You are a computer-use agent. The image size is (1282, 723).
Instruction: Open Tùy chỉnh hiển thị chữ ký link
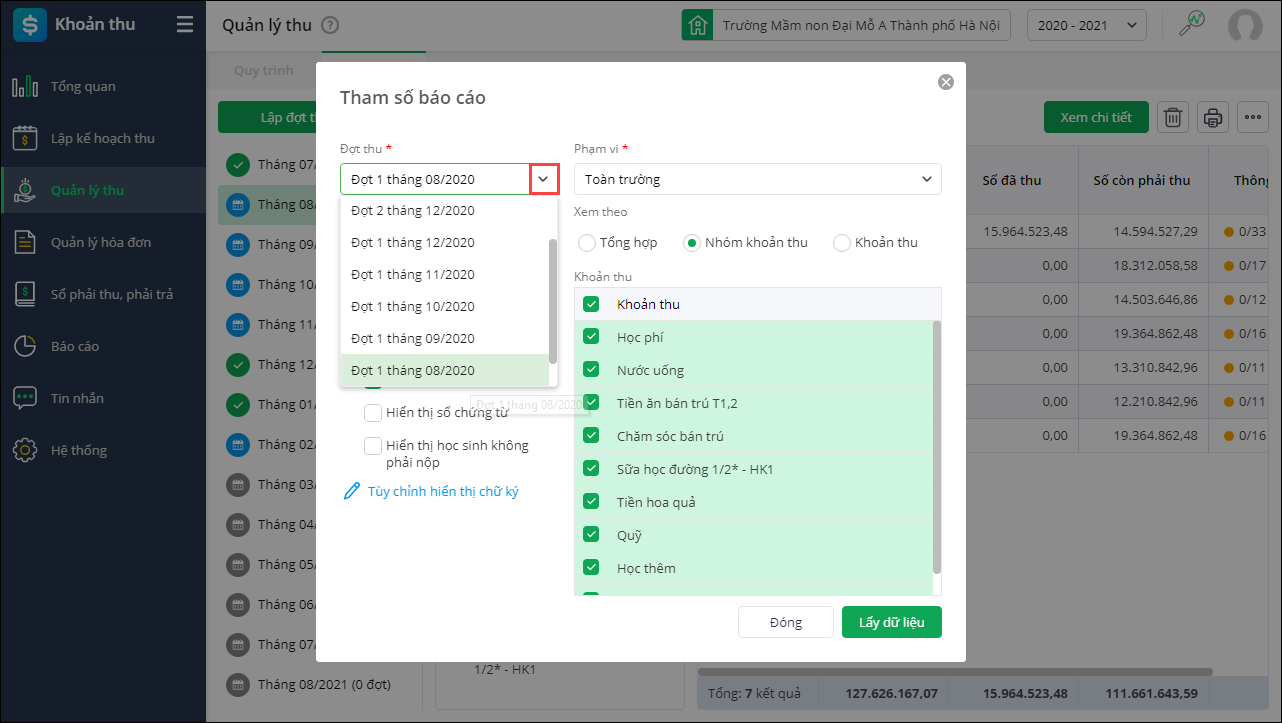coord(443,491)
